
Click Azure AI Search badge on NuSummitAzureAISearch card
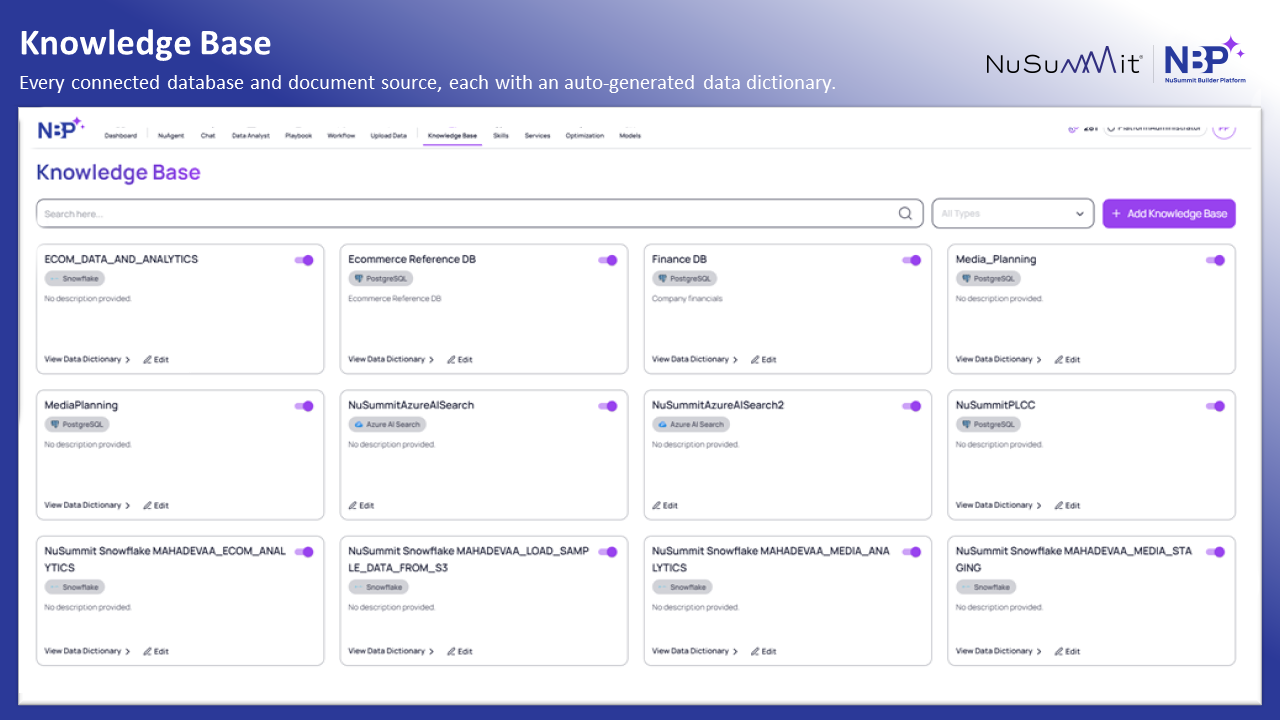coord(387,425)
